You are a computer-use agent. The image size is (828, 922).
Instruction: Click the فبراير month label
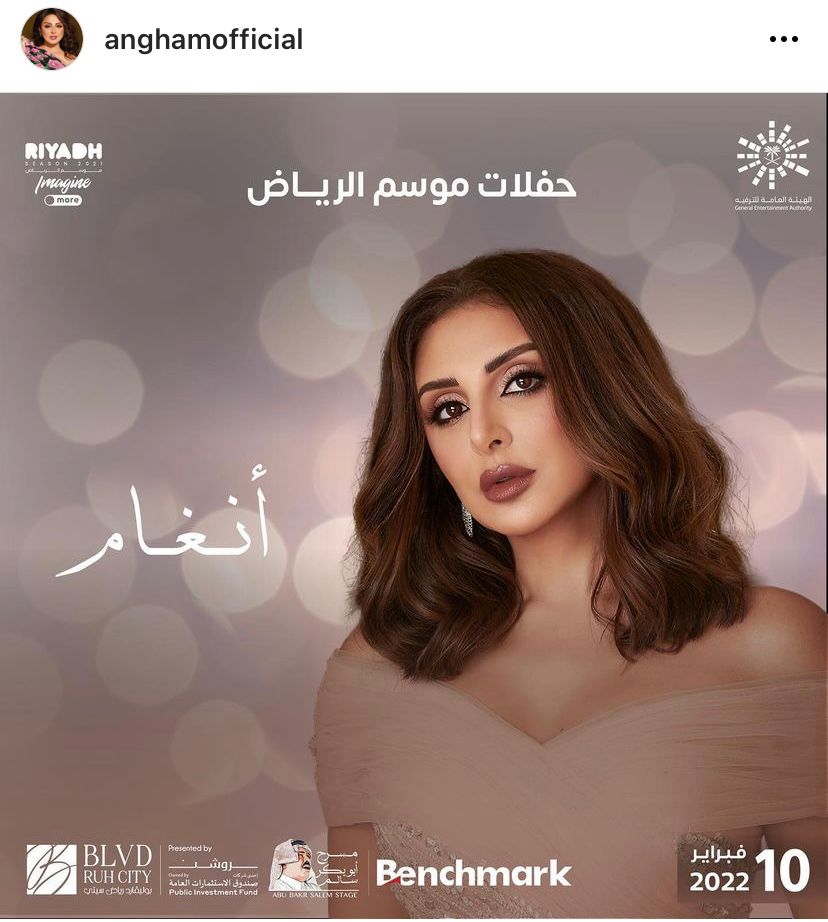(x=719, y=853)
